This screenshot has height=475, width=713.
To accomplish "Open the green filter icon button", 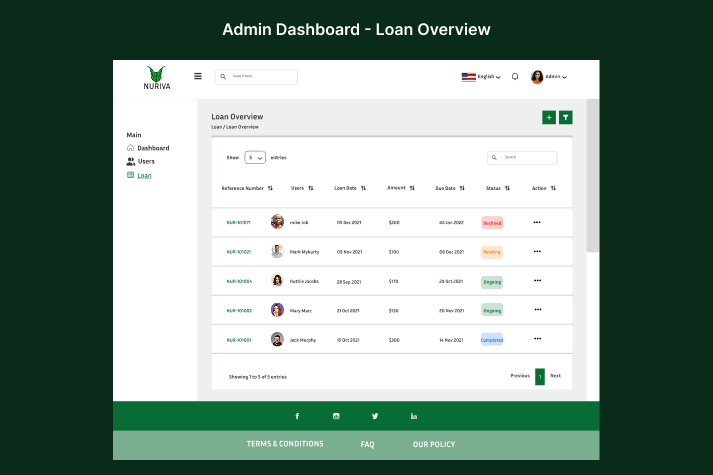I will pyautogui.click(x=566, y=117).
